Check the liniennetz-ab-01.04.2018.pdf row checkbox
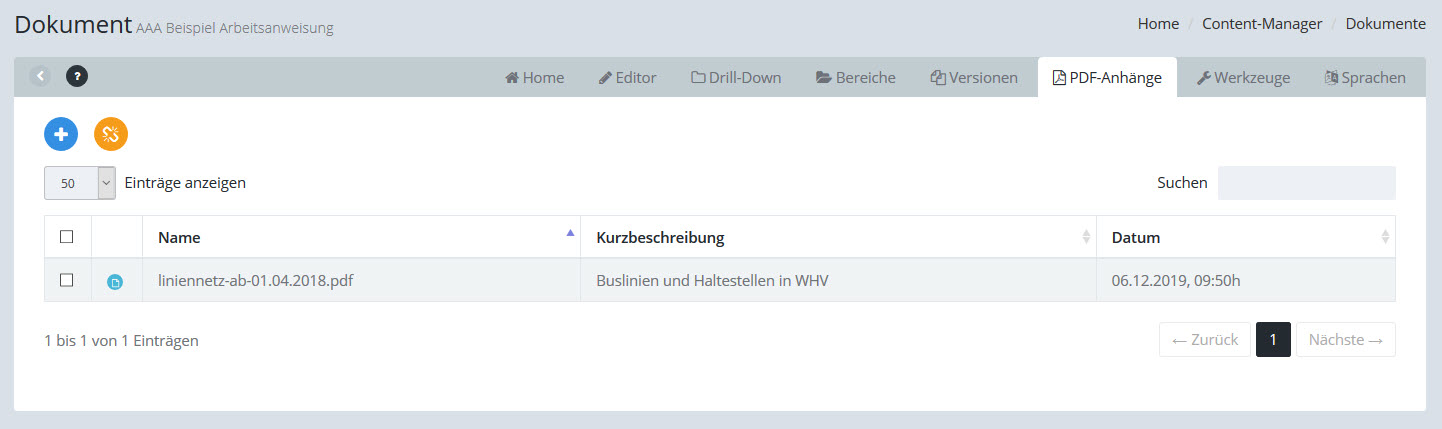 pos(67,281)
